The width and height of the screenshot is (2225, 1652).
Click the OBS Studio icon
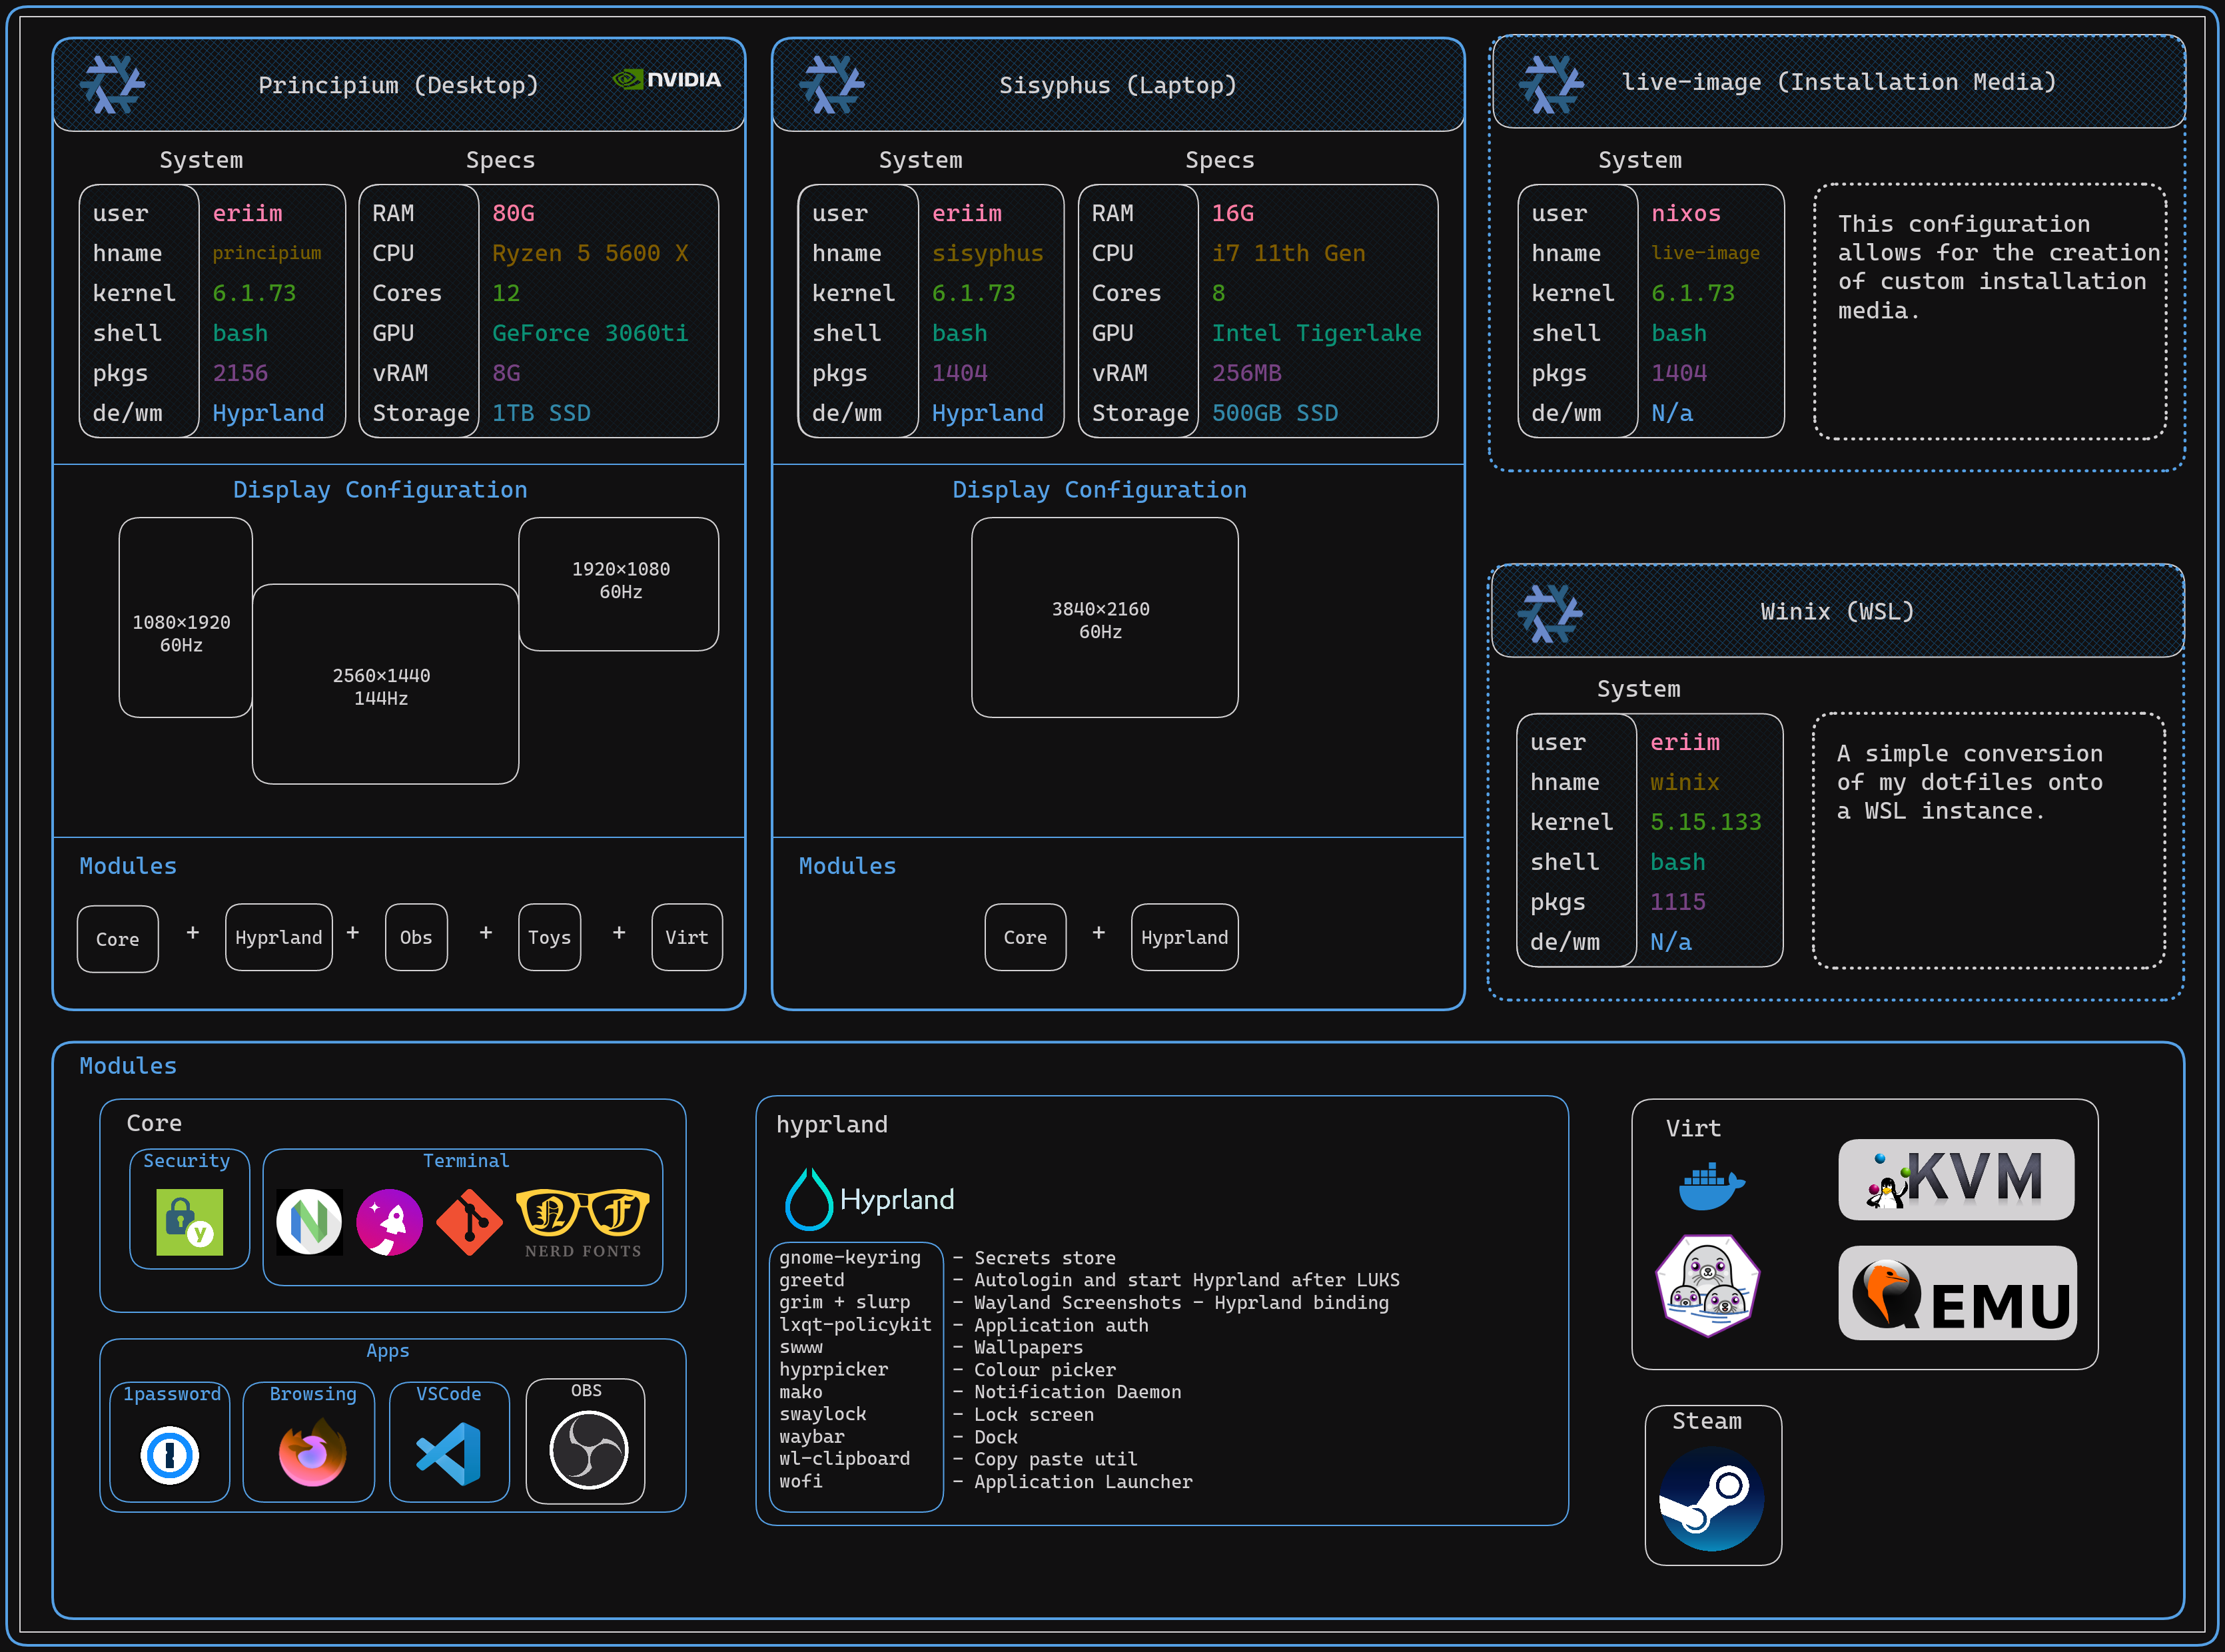(x=588, y=1450)
